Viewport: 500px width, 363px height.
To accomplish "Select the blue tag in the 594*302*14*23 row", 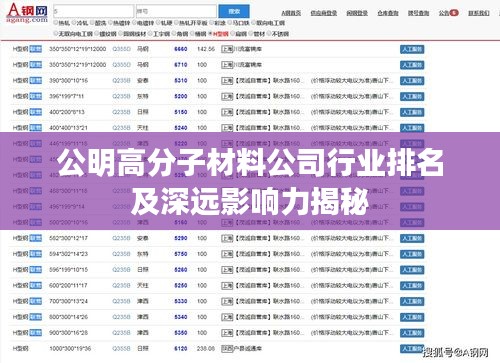I will point(36,254).
